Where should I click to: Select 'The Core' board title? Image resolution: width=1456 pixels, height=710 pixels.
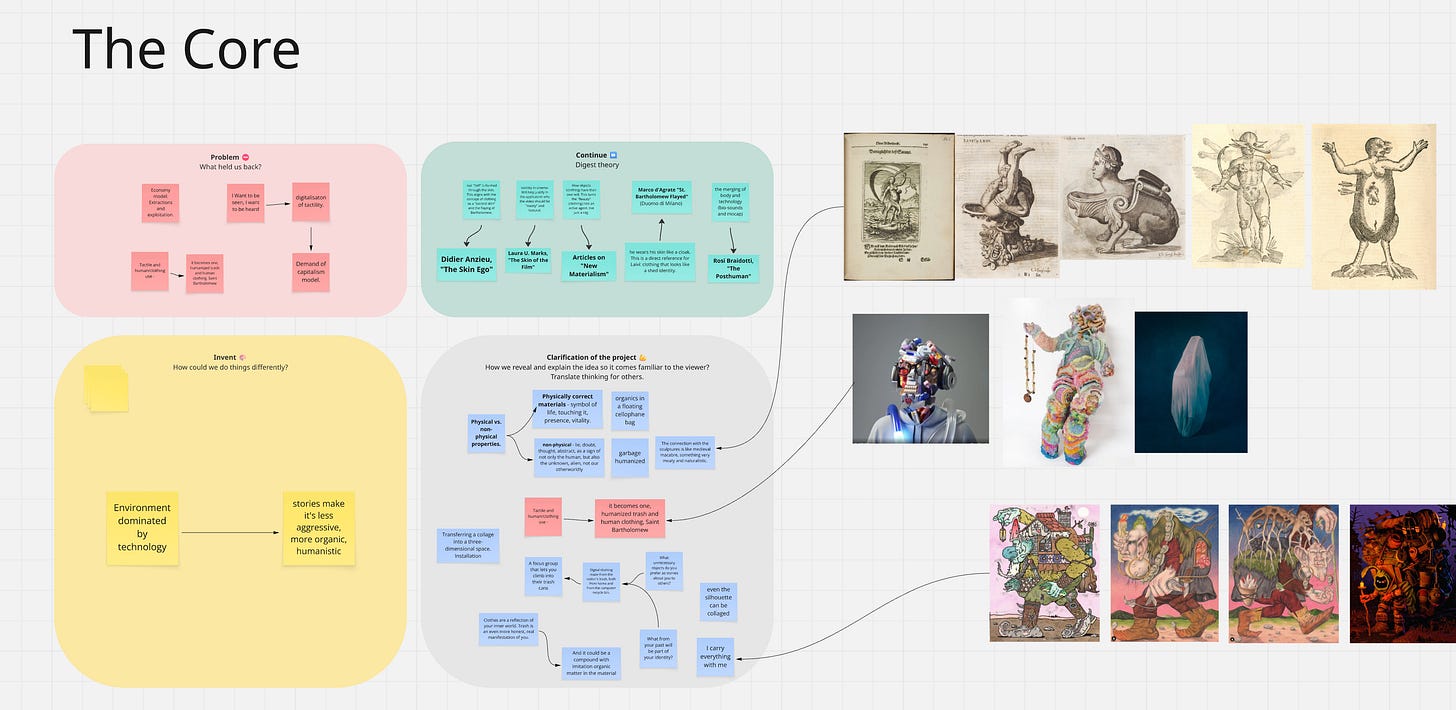(186, 48)
